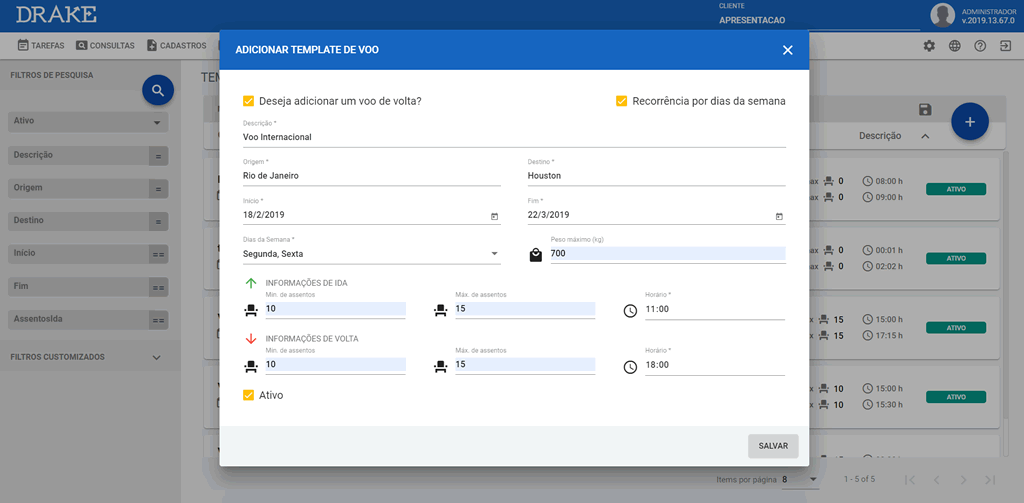
Task: Click the Ida Horário field showing 11:00
Action: 714,309
